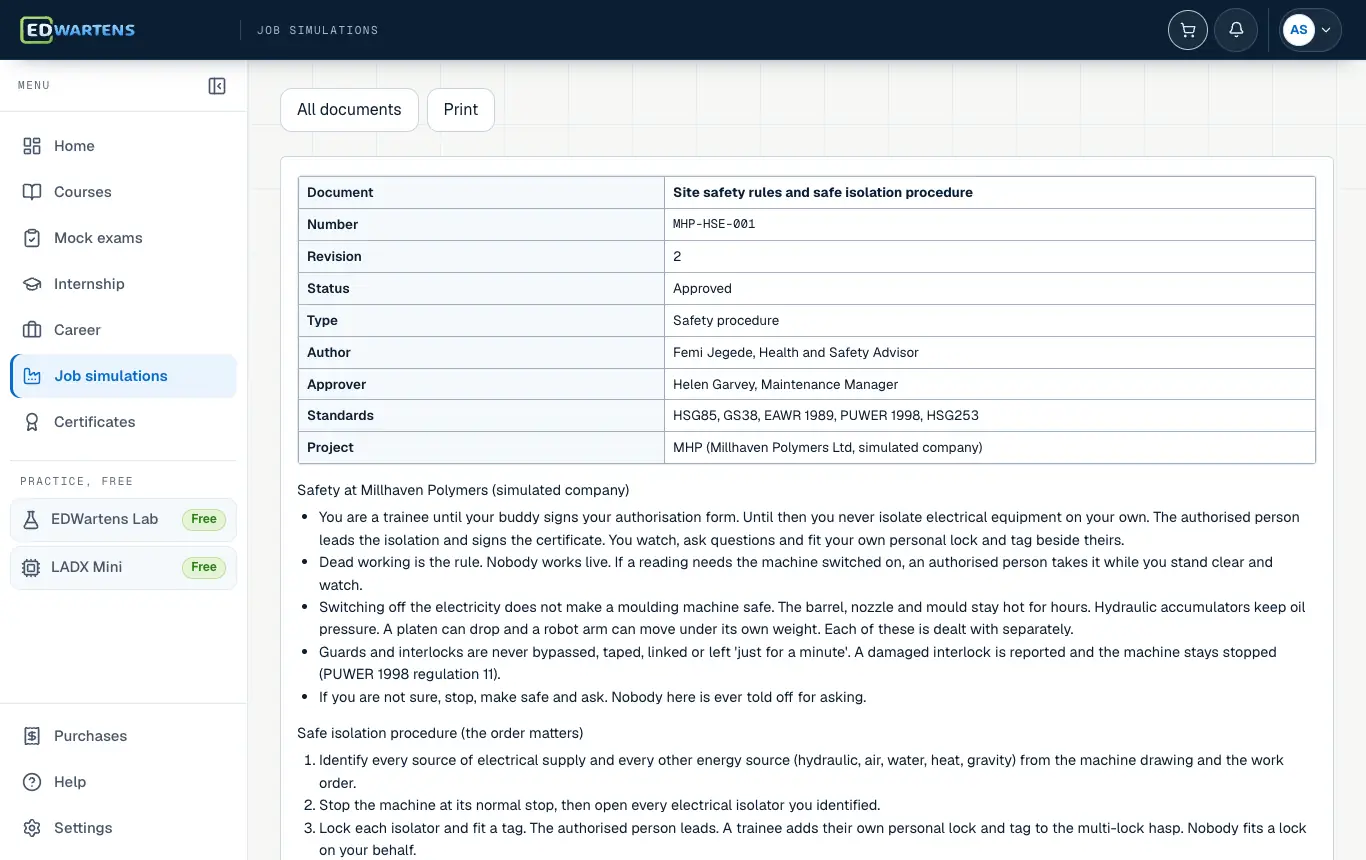Go to Home page
Image resolution: width=1366 pixels, height=860 pixels.
[123, 146]
